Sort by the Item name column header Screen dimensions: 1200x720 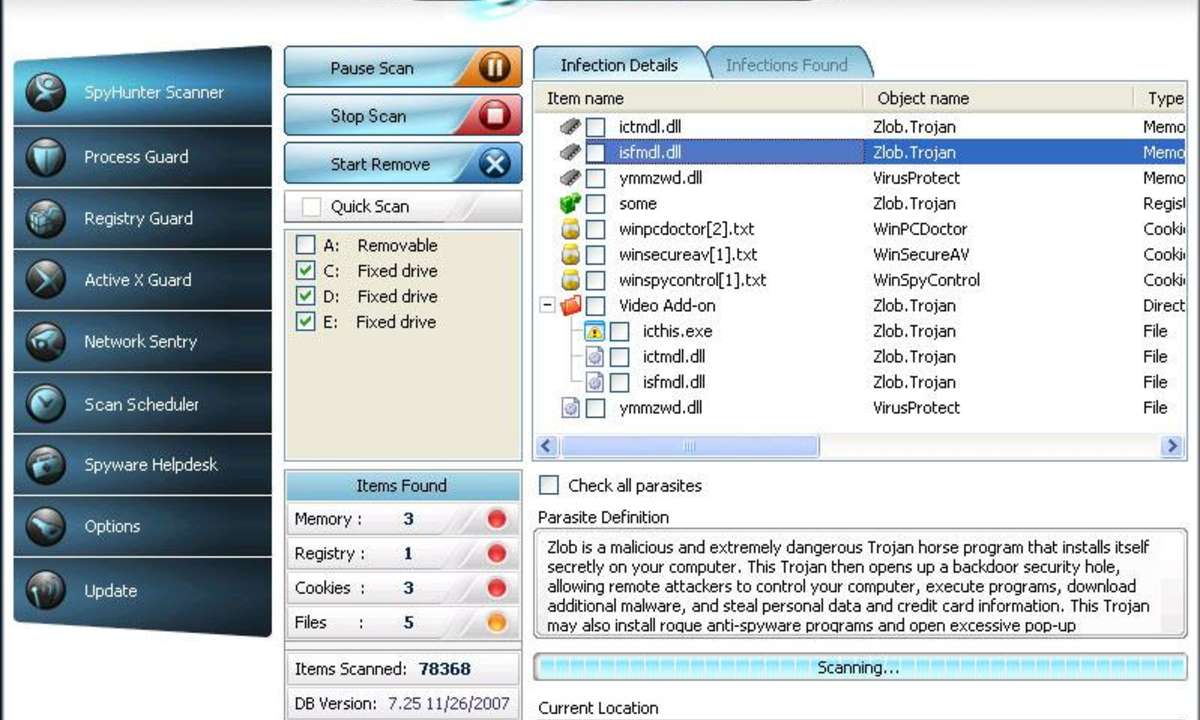700,98
